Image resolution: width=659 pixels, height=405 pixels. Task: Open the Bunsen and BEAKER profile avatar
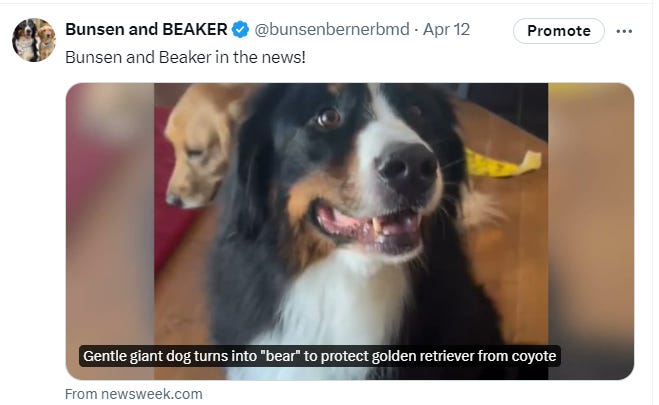click(34, 40)
